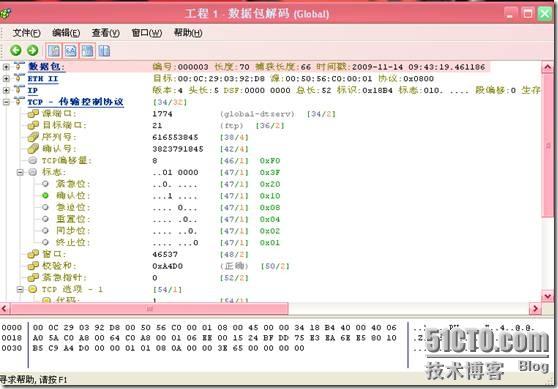Click the 急迫位 flag indicator

(x=45, y=207)
